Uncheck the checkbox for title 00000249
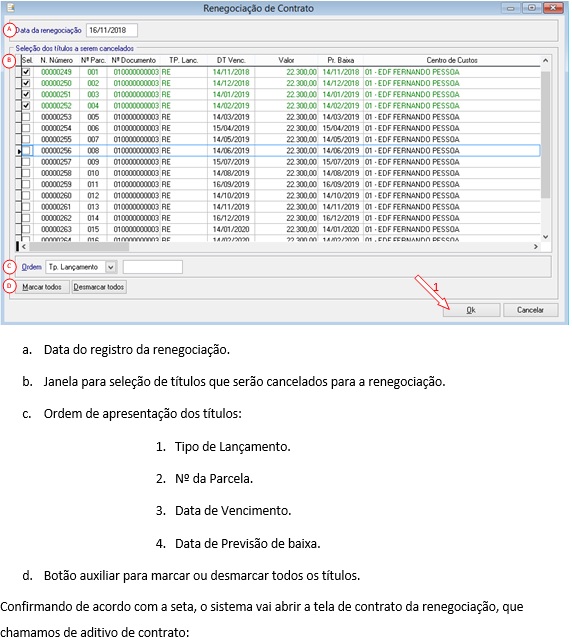 pyautogui.click(x=26, y=72)
